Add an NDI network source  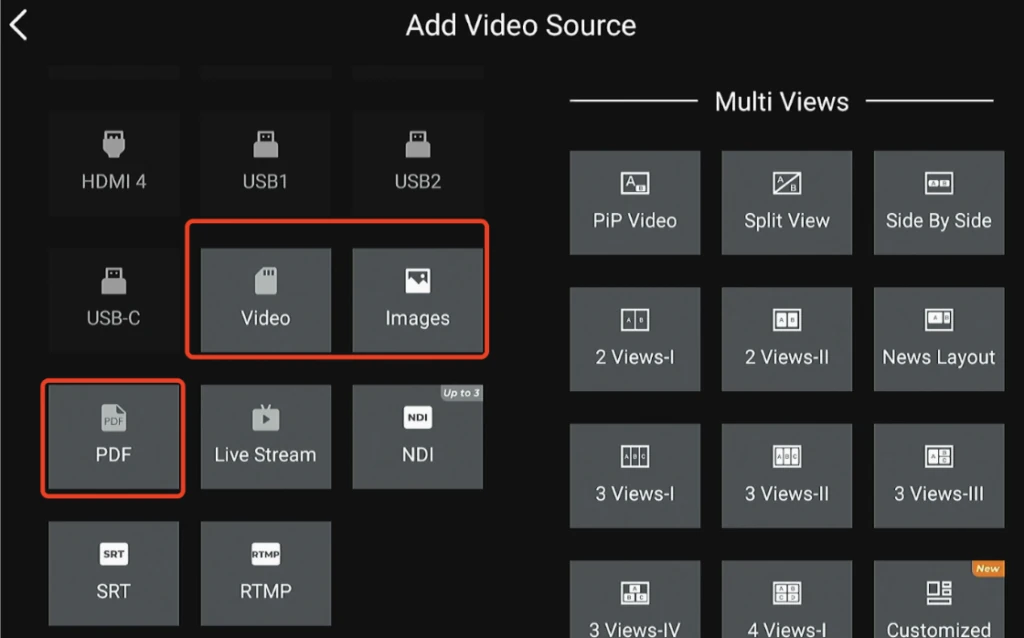point(417,436)
